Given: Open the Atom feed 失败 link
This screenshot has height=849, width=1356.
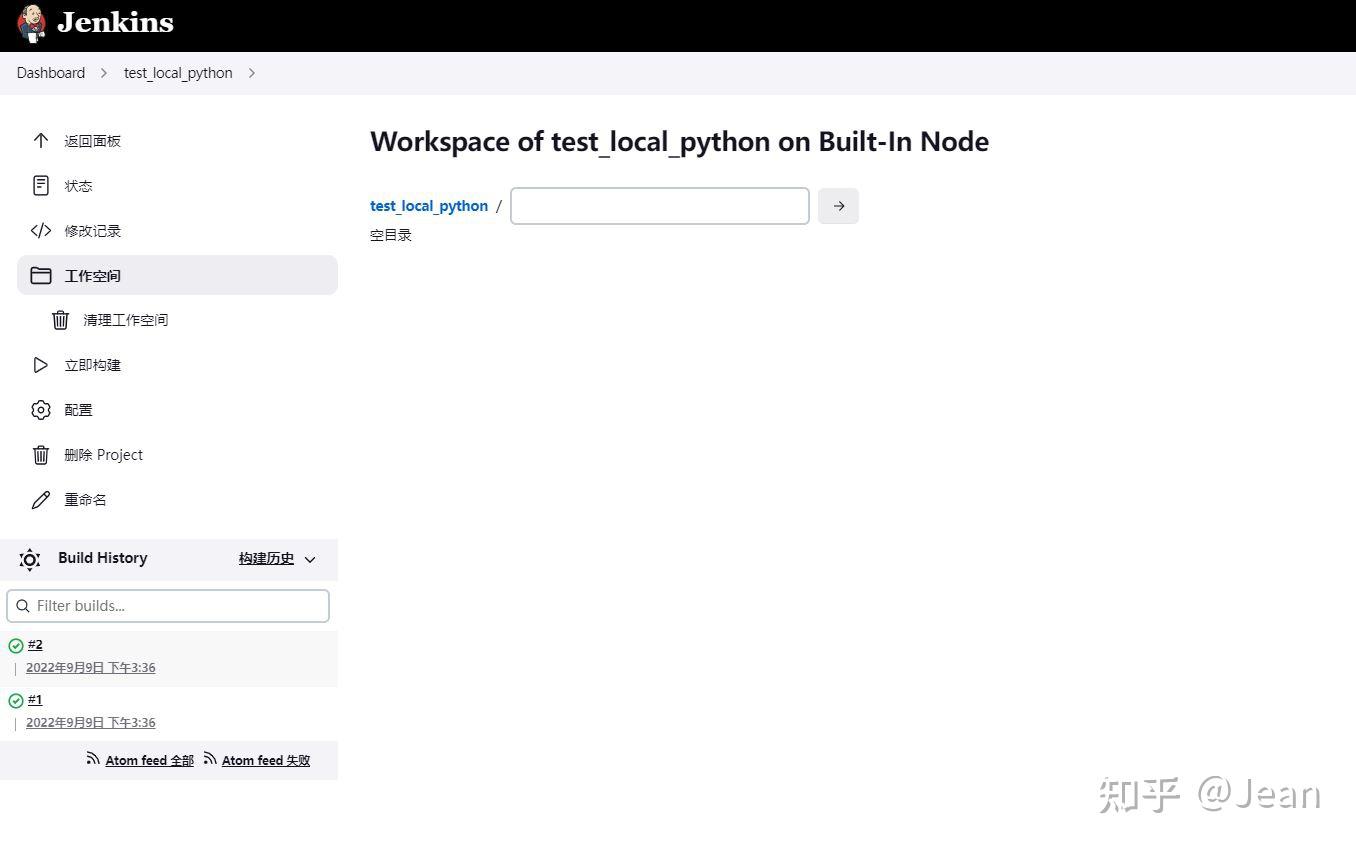Looking at the screenshot, I should (265, 761).
